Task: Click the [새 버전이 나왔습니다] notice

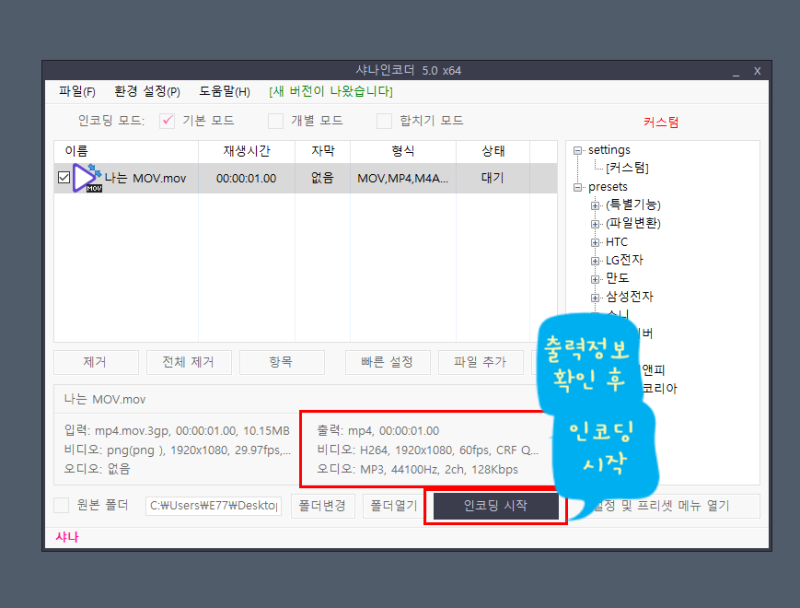Action: 331,91
